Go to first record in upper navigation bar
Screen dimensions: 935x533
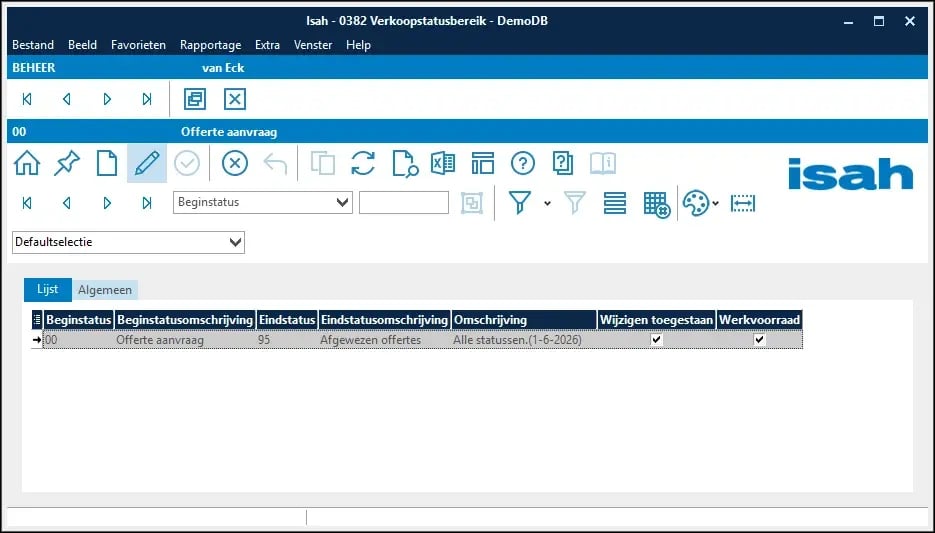(27, 99)
